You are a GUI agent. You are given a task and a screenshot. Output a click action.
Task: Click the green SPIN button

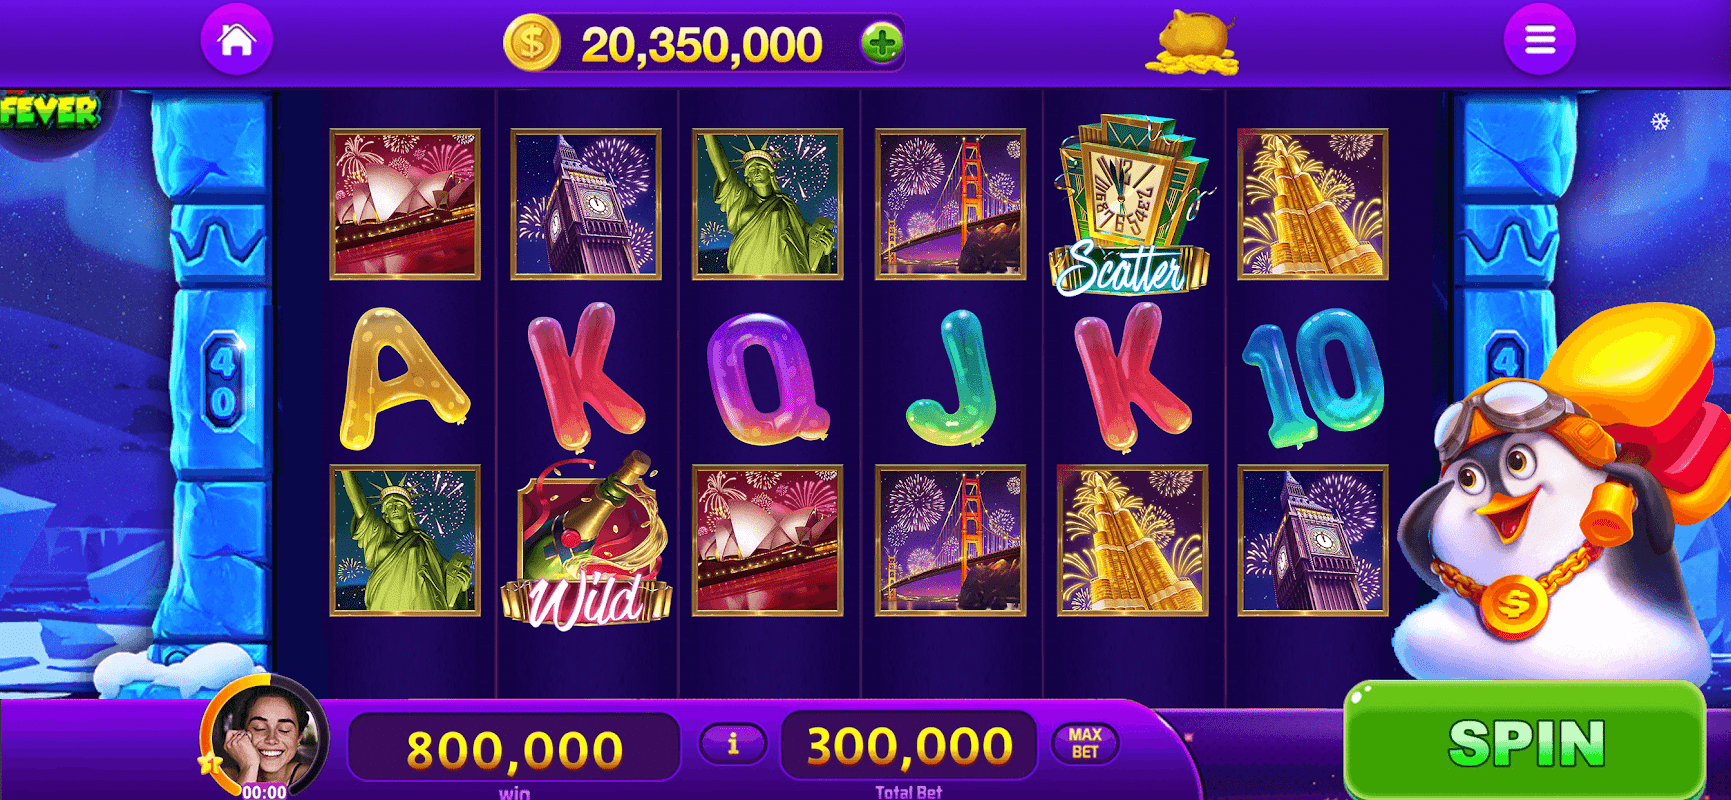click(1525, 743)
